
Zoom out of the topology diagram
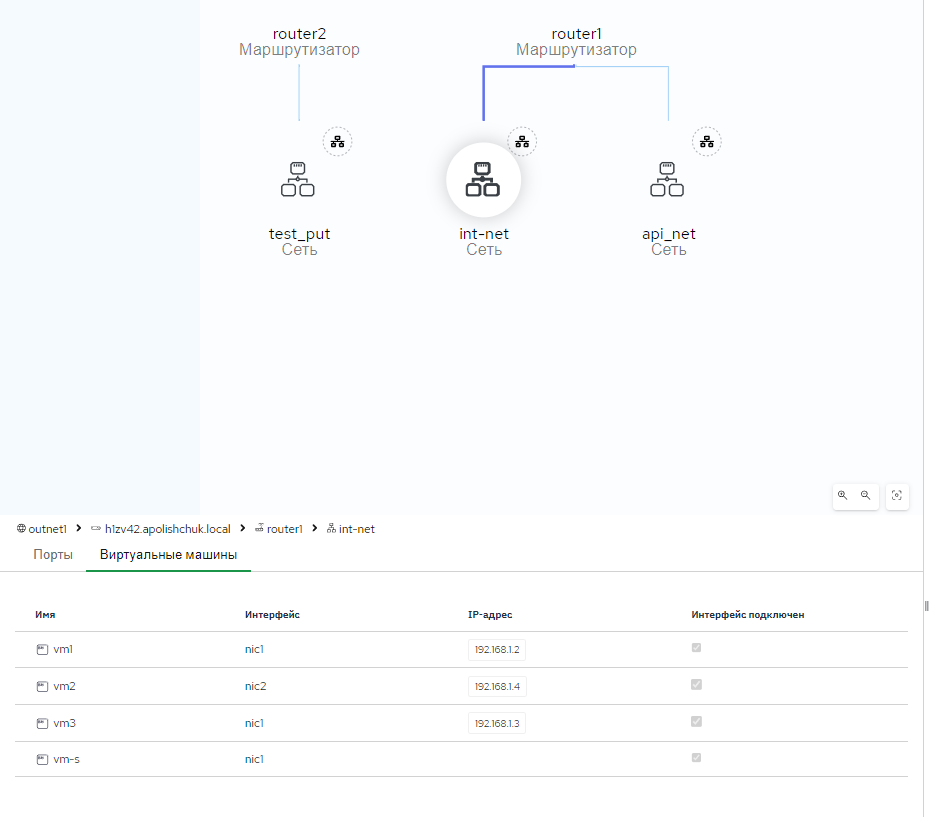[x=866, y=495]
